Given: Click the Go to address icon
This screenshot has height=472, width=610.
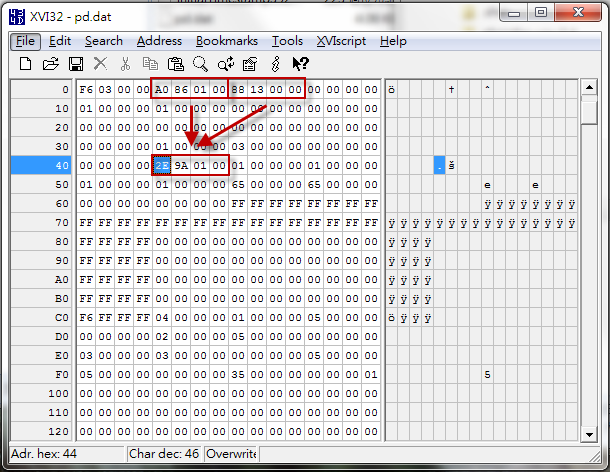Looking at the screenshot, I should 275,63.
